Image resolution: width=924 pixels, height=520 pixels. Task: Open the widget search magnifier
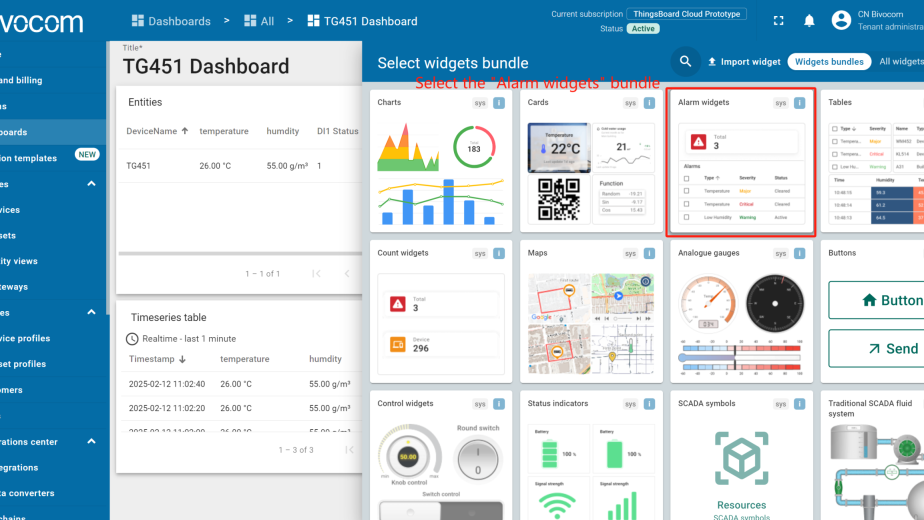(685, 61)
